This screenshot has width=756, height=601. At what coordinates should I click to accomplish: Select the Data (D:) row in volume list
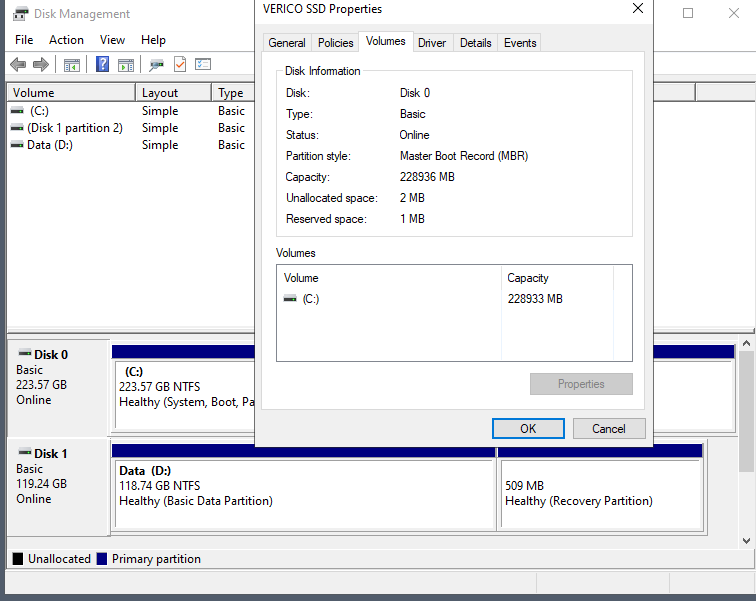coord(131,145)
